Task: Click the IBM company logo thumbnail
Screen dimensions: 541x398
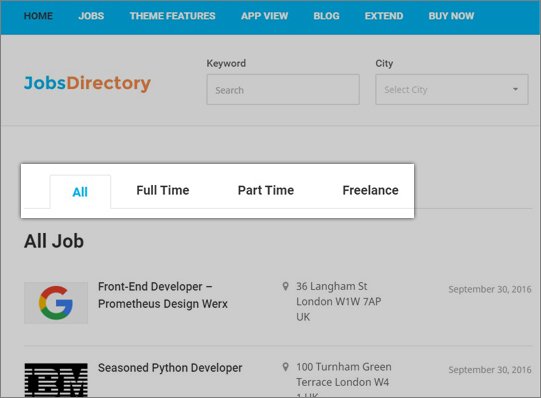Action: pos(56,380)
